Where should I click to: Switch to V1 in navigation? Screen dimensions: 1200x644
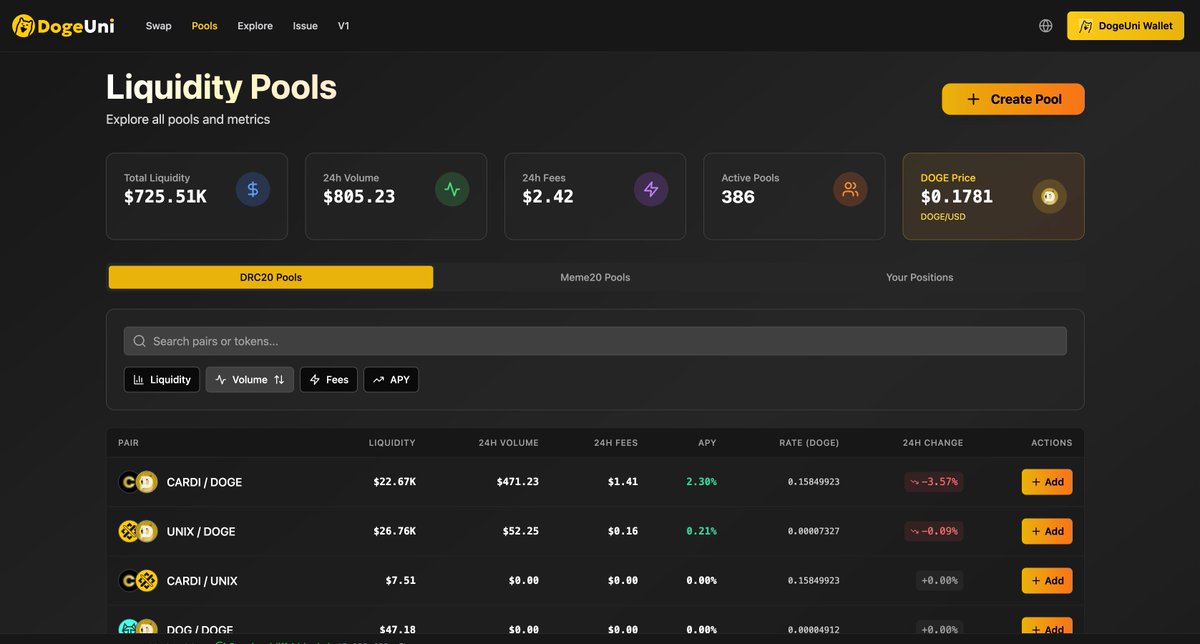pyautogui.click(x=344, y=26)
